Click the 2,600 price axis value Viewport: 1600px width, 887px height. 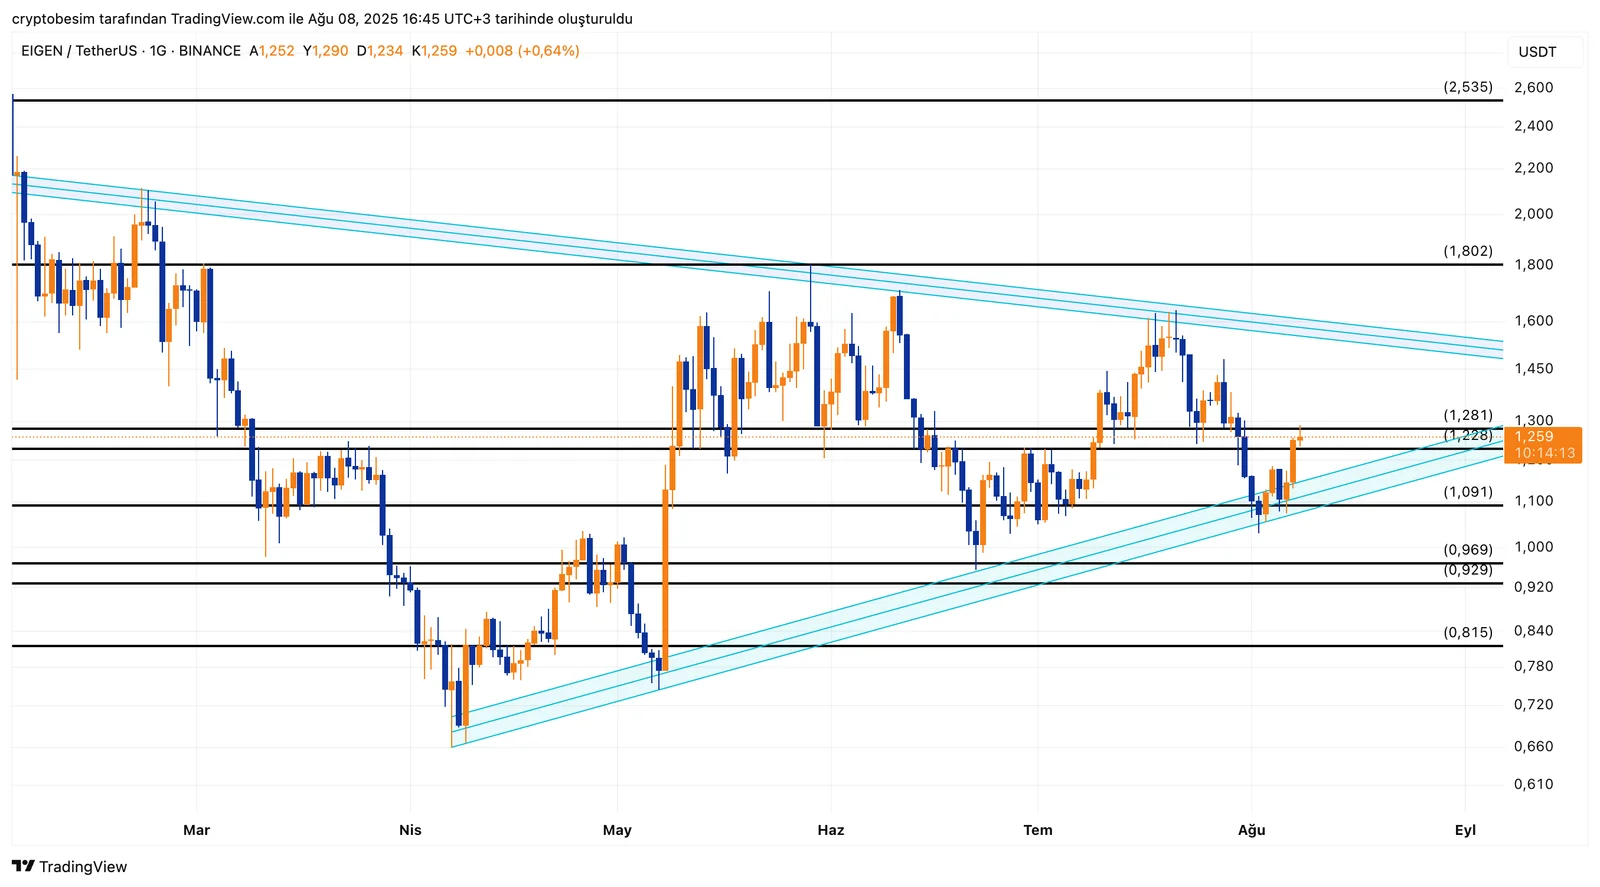click(x=1534, y=88)
